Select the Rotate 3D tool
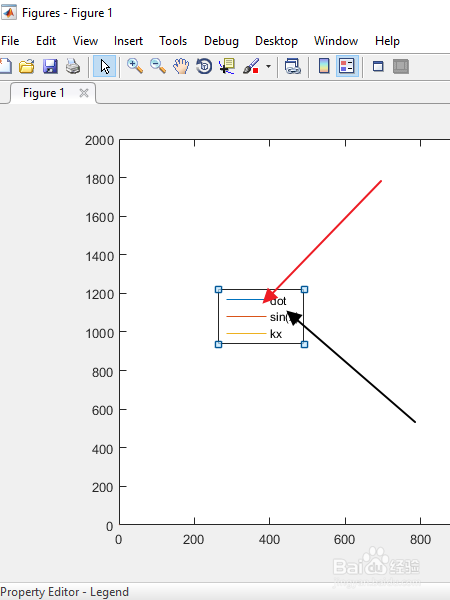 tap(204, 66)
